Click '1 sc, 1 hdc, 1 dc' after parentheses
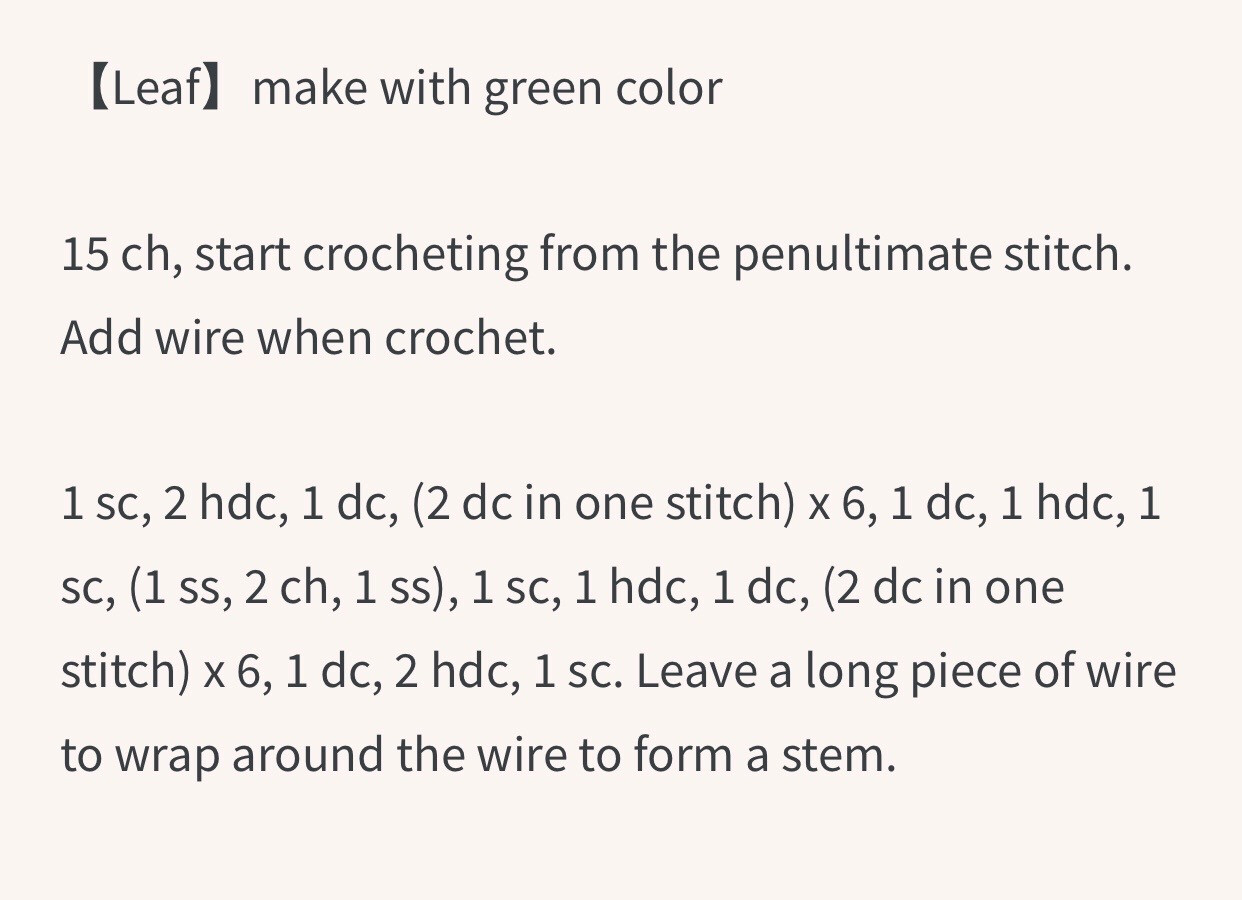 click(x=639, y=588)
